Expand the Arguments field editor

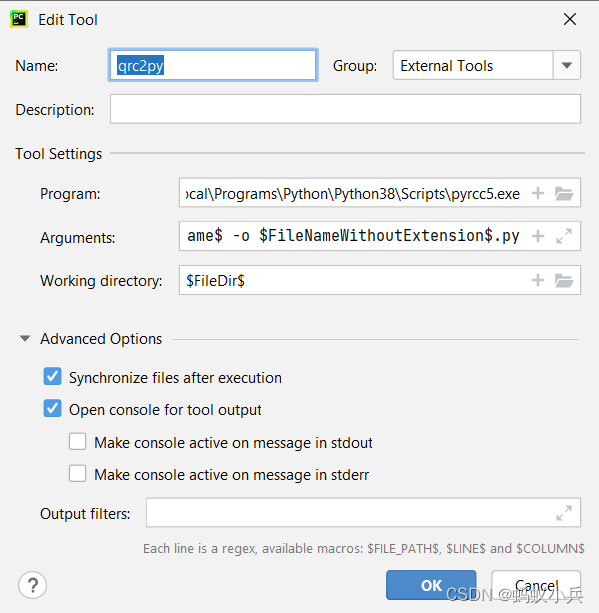coord(564,236)
